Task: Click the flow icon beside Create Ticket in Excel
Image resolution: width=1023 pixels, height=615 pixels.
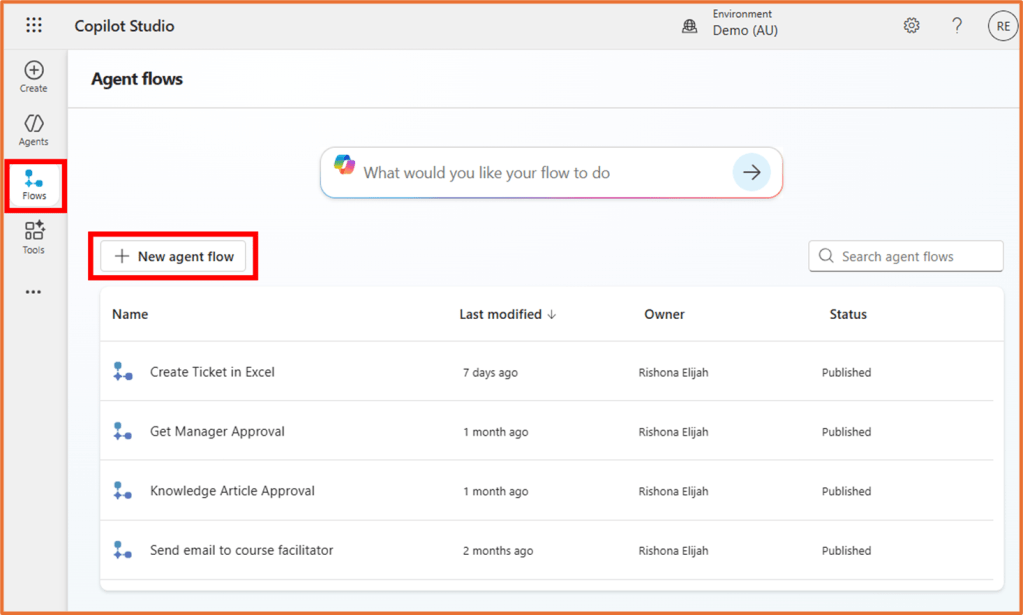Action: 122,371
